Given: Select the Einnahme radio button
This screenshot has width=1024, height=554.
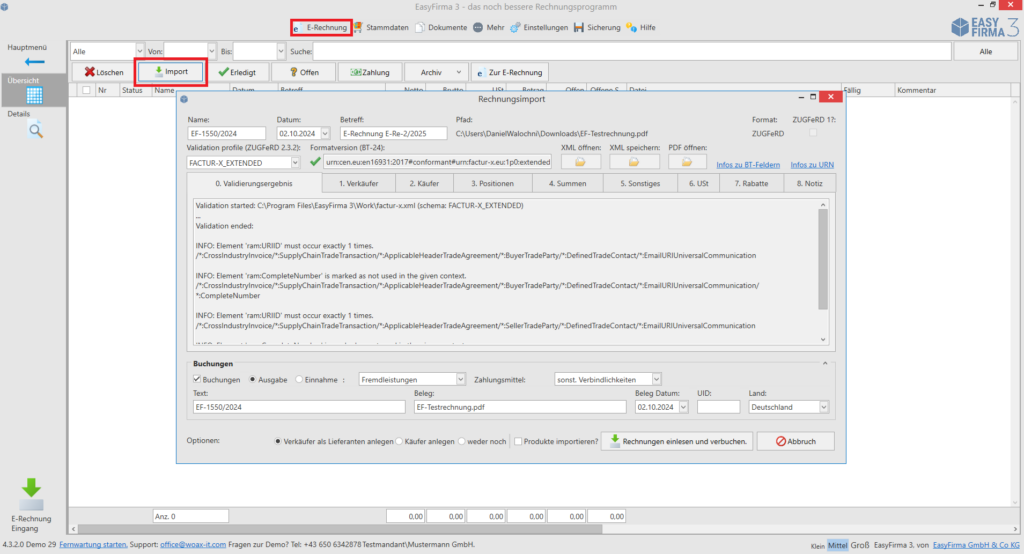Looking at the screenshot, I should pyautogui.click(x=299, y=379).
